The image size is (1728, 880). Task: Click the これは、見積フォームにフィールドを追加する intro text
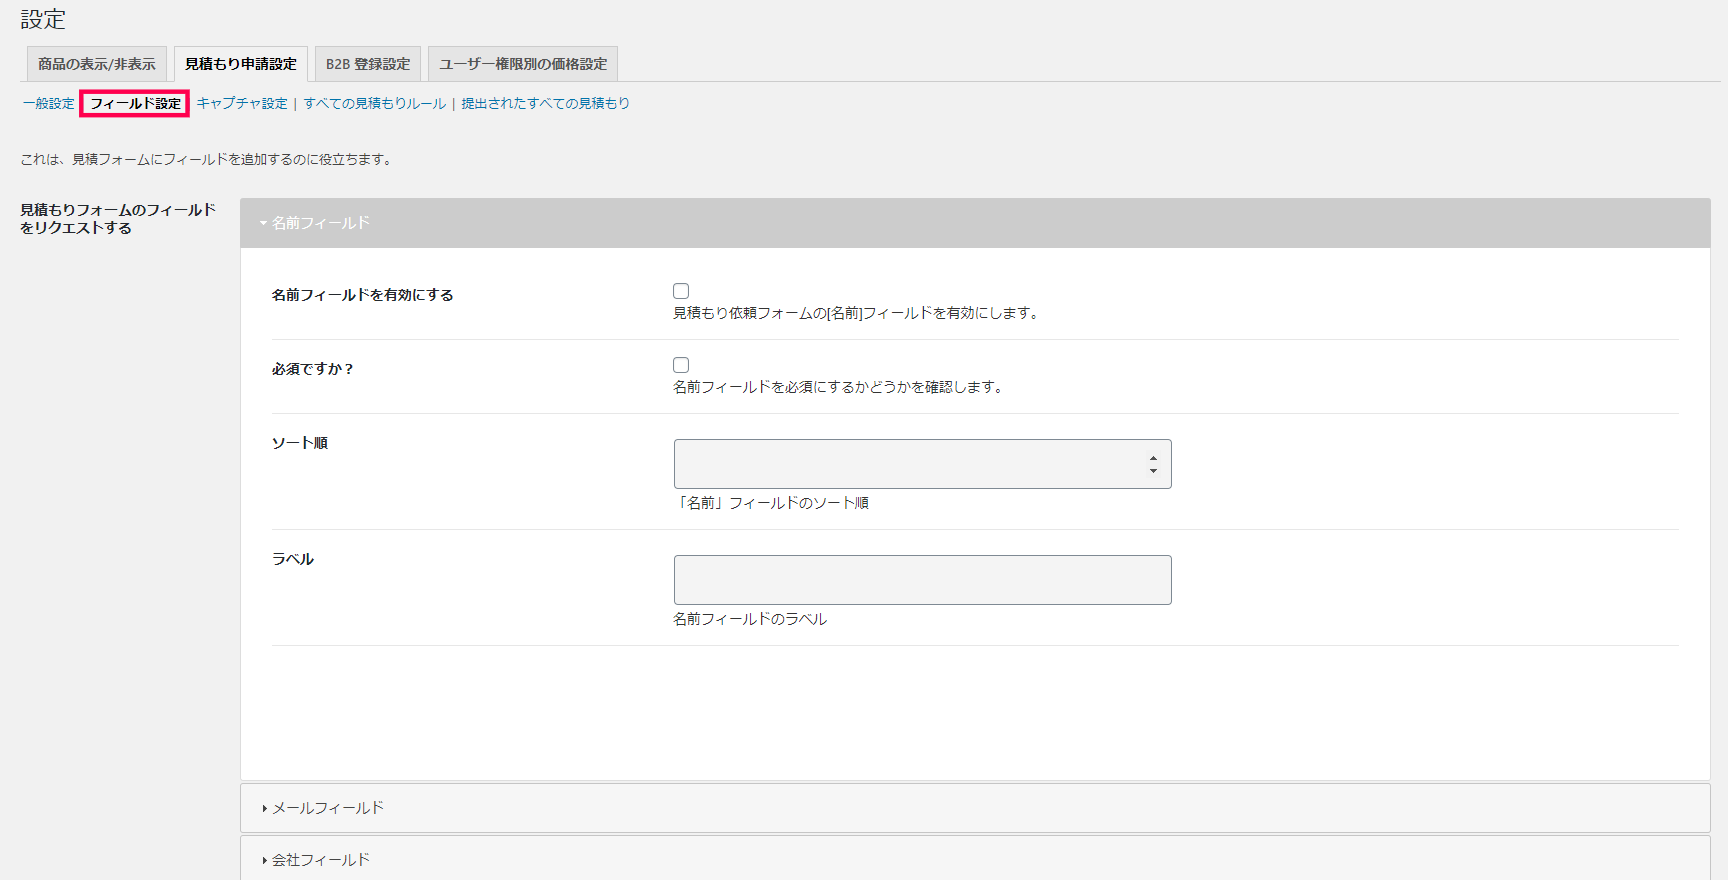(x=207, y=159)
